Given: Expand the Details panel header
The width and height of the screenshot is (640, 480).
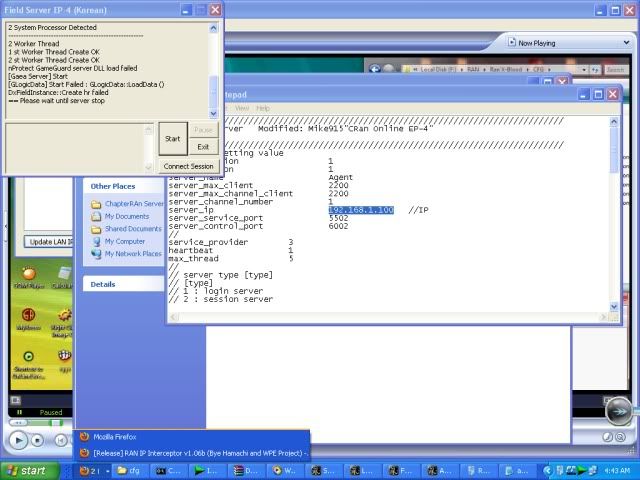Looking at the screenshot, I should [x=104, y=284].
